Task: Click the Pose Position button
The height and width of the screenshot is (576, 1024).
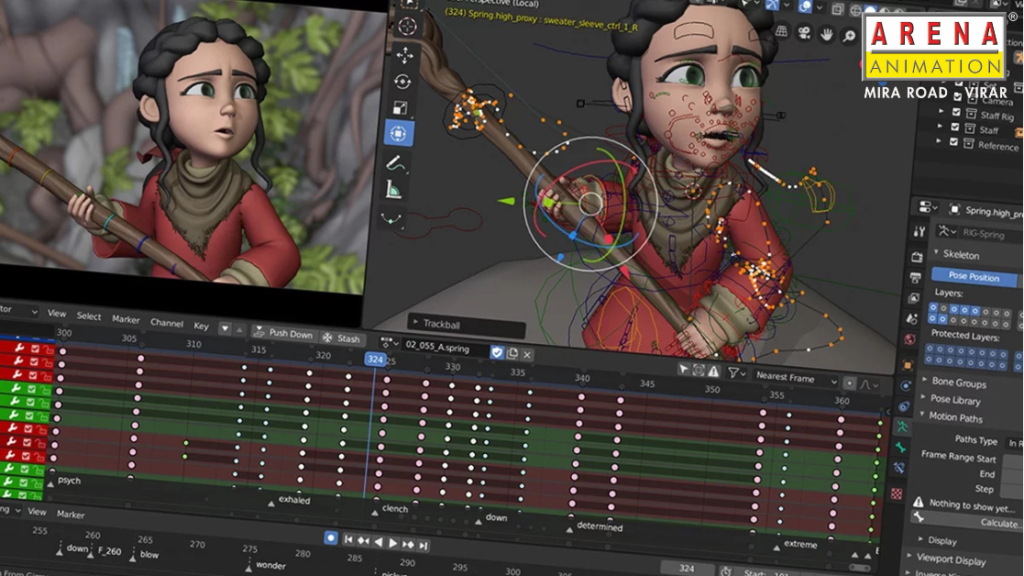Action: [x=973, y=277]
